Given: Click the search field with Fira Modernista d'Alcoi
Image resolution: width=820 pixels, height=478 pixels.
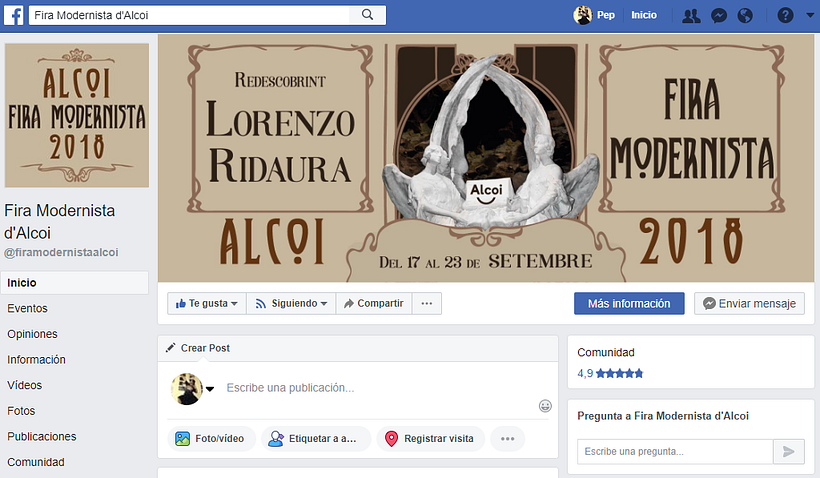Looking at the screenshot, I should click(189, 15).
